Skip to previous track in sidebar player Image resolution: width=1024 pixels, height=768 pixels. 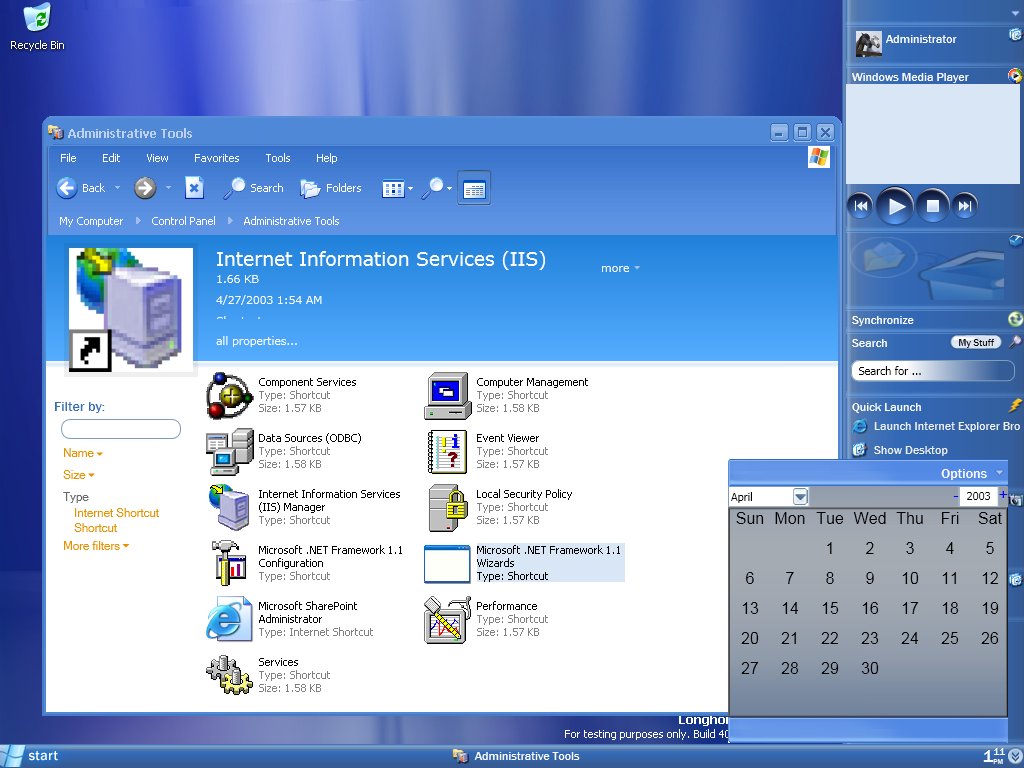point(860,206)
